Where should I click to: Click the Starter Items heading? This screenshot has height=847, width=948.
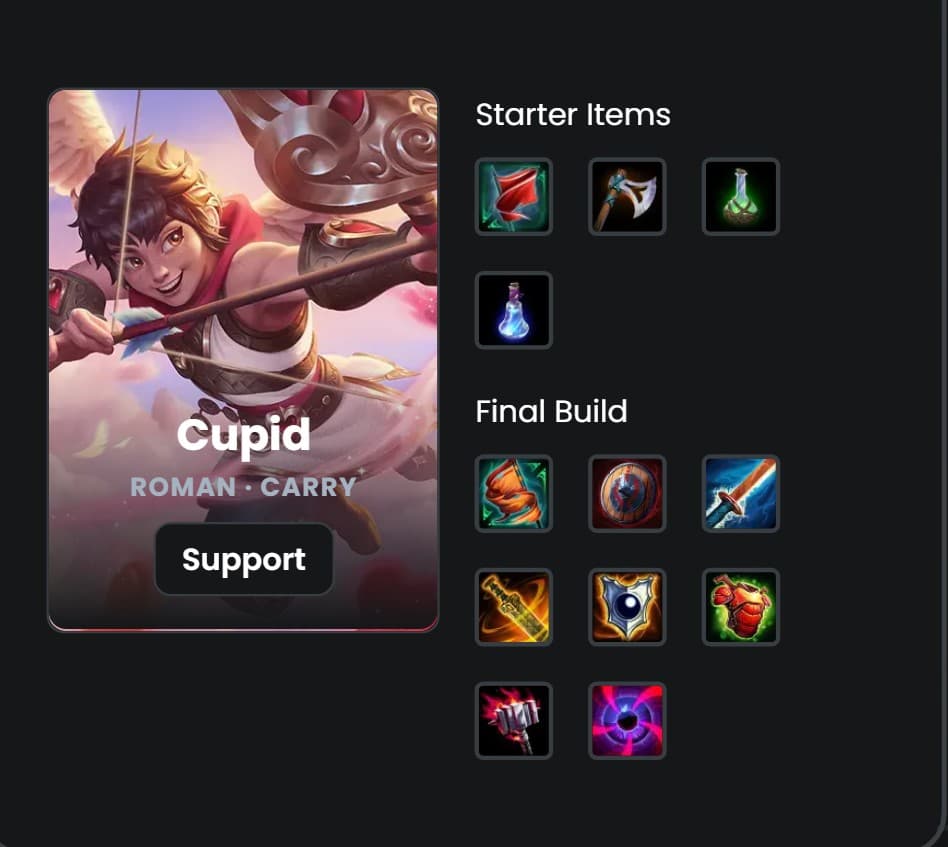click(573, 114)
